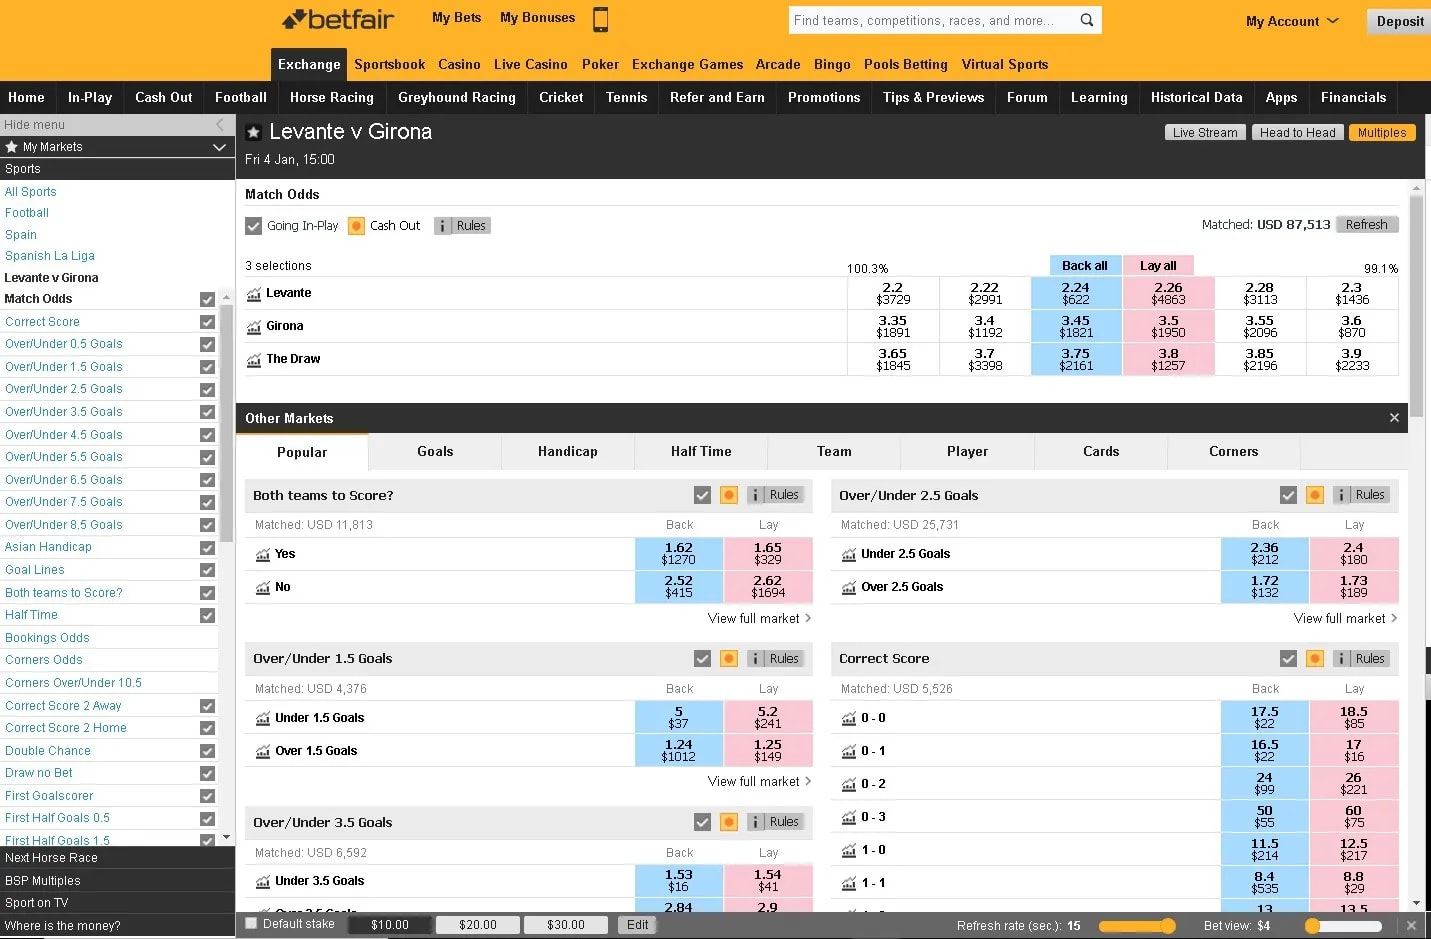Open the mobile phone icon in header
The image size is (1431, 939).
600,19
